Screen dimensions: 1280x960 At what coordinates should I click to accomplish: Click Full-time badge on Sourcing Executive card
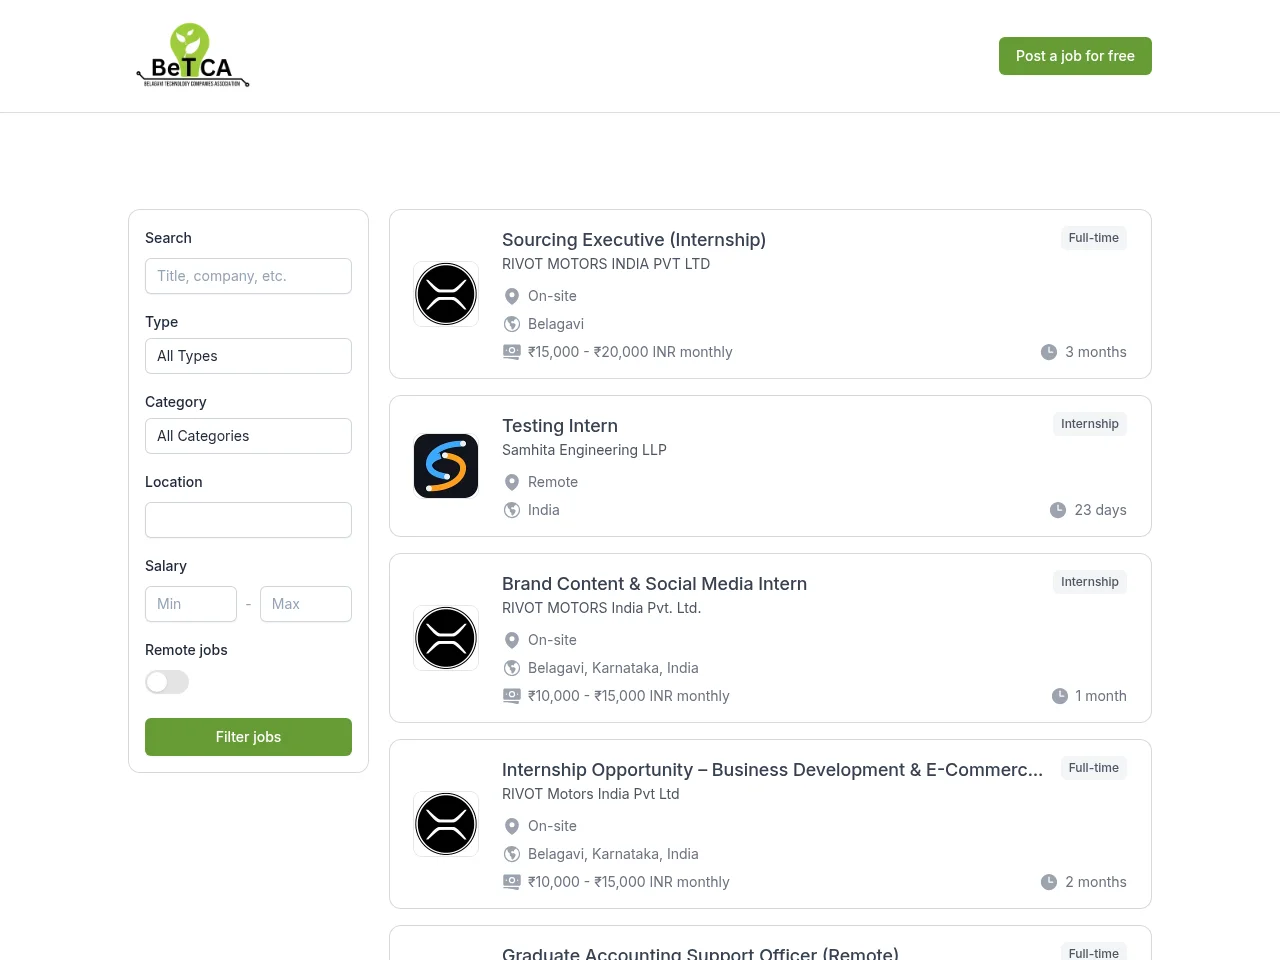click(1093, 238)
